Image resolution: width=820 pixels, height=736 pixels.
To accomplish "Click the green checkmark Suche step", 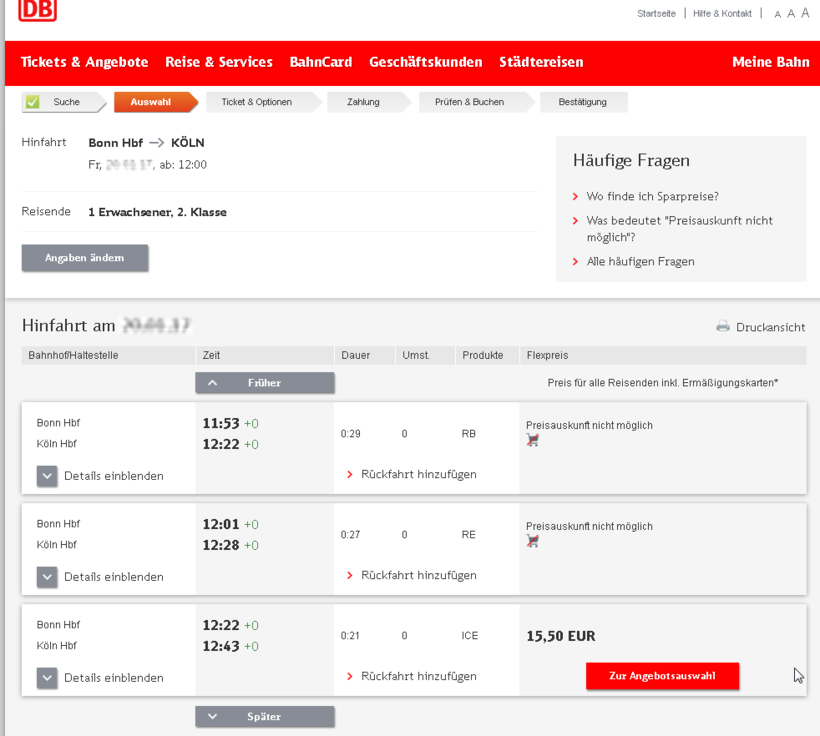I will coord(33,102).
